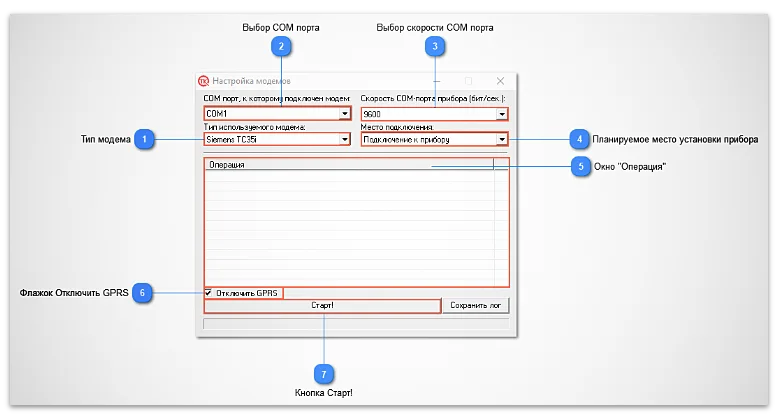The width and height of the screenshot is (780, 418).
Task: Open the COM1 port dropdown
Action: 344,114
